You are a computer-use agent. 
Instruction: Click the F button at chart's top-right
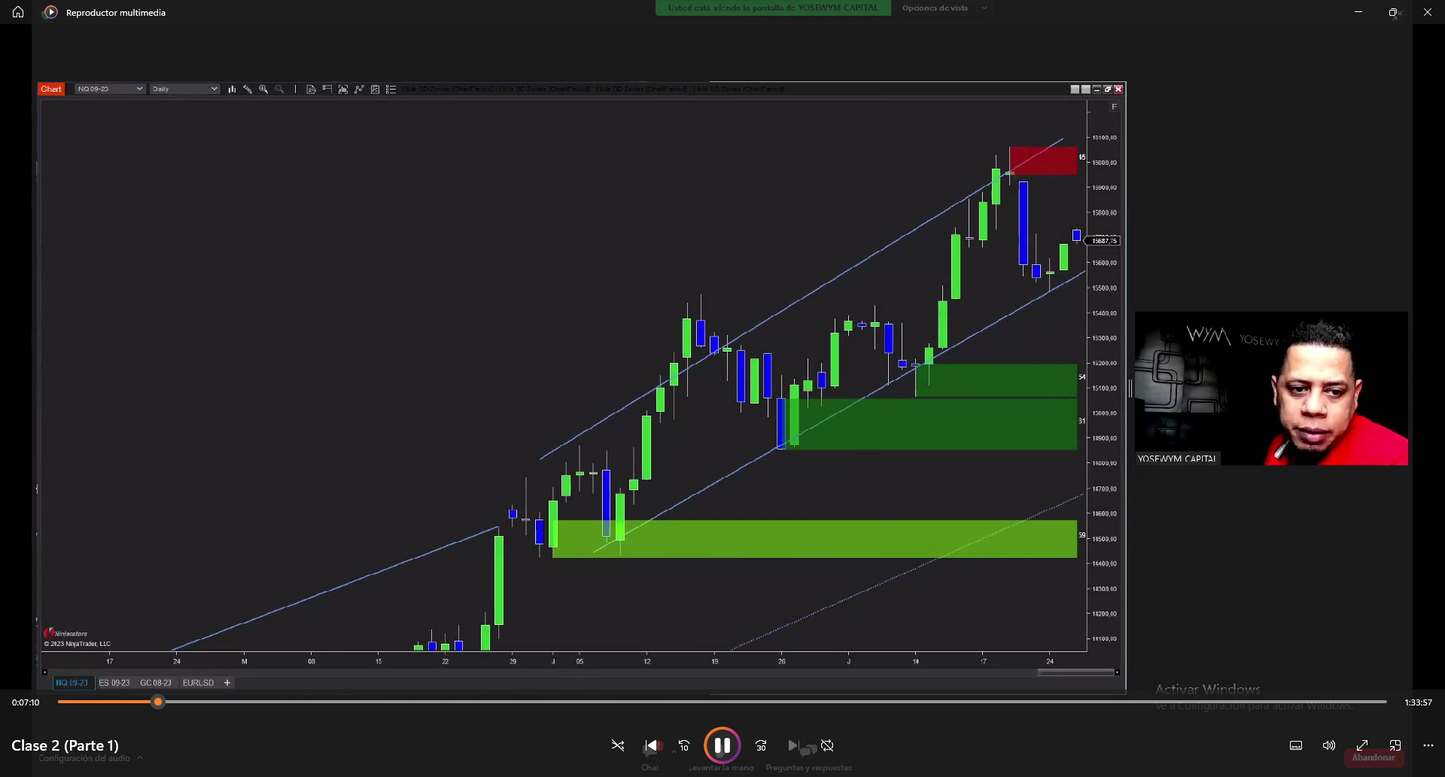(x=1114, y=106)
